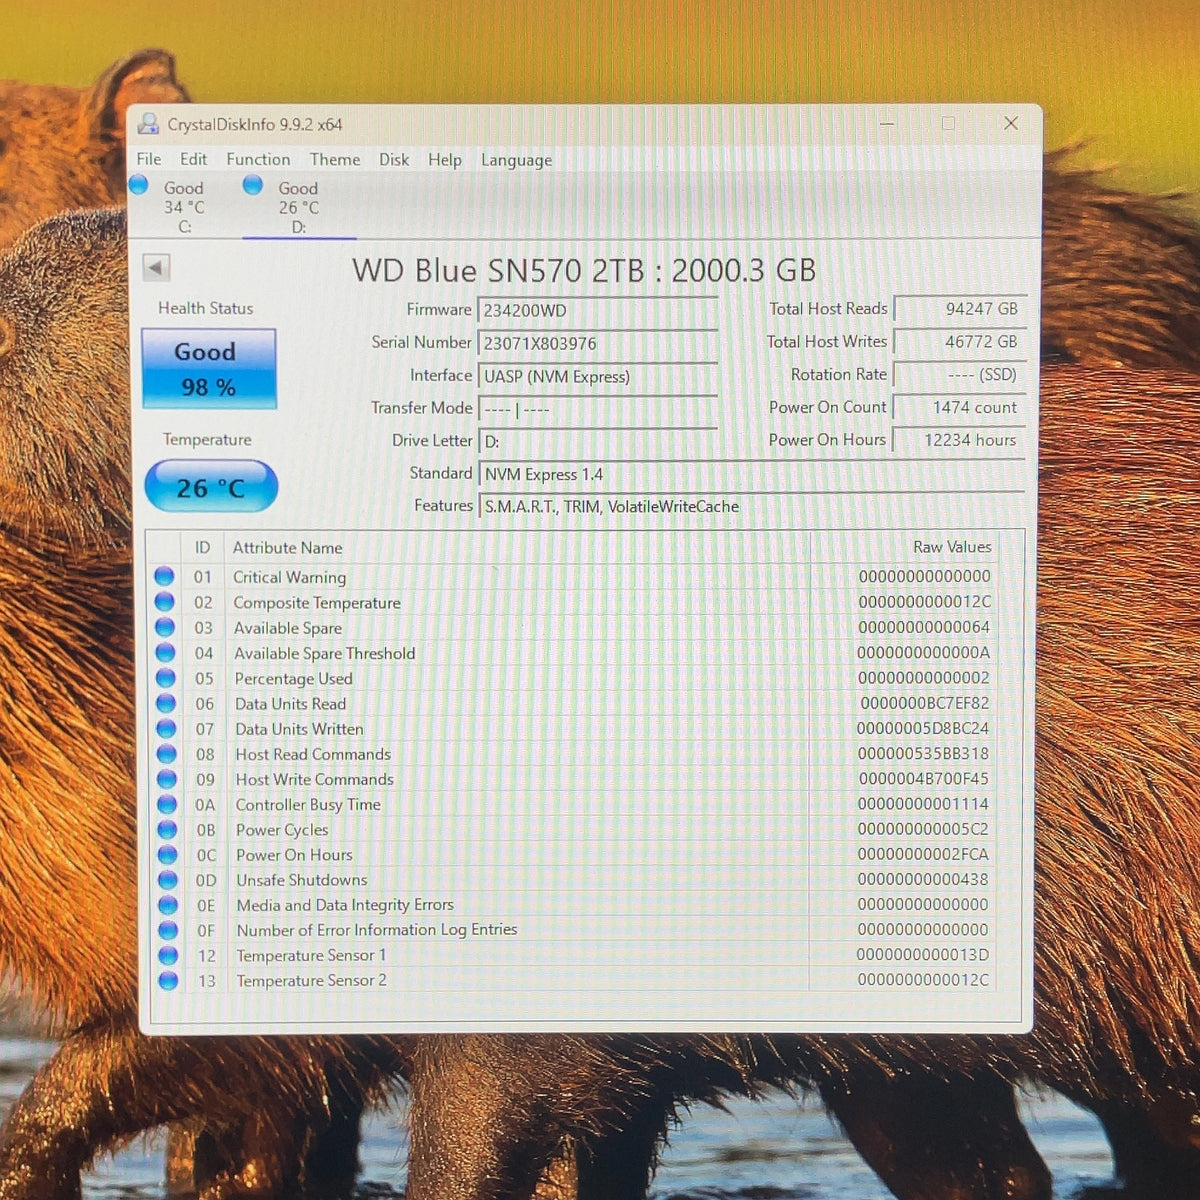Viewport: 1200px width, 1200px height.
Task: Select raw value 0000000BC7EF82
Action: click(924, 703)
